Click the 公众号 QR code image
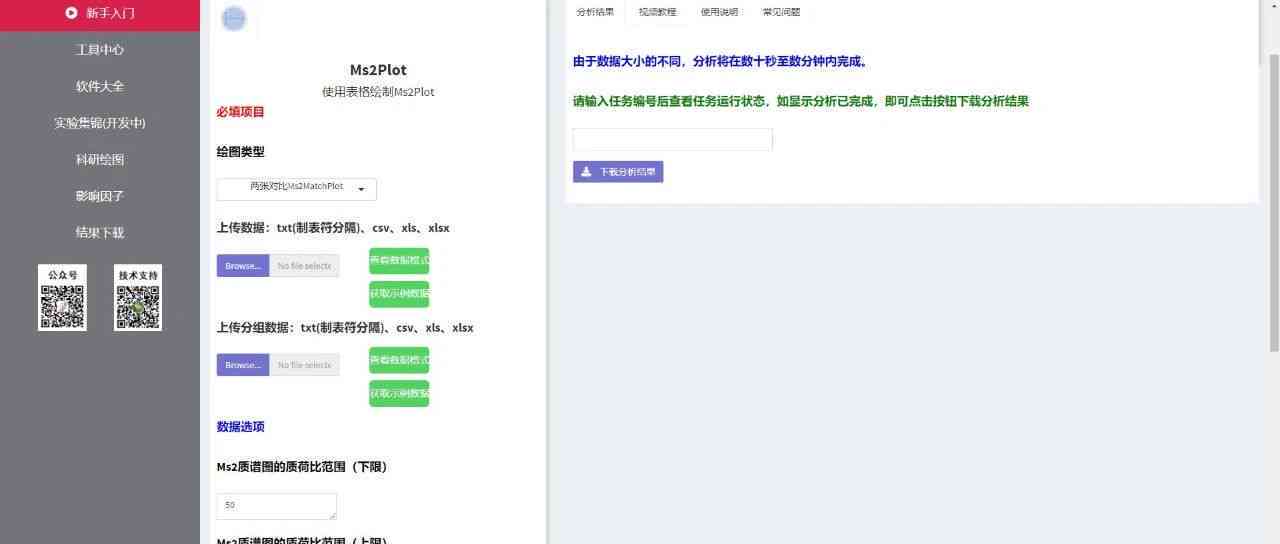This screenshot has width=1280, height=544. point(62,298)
